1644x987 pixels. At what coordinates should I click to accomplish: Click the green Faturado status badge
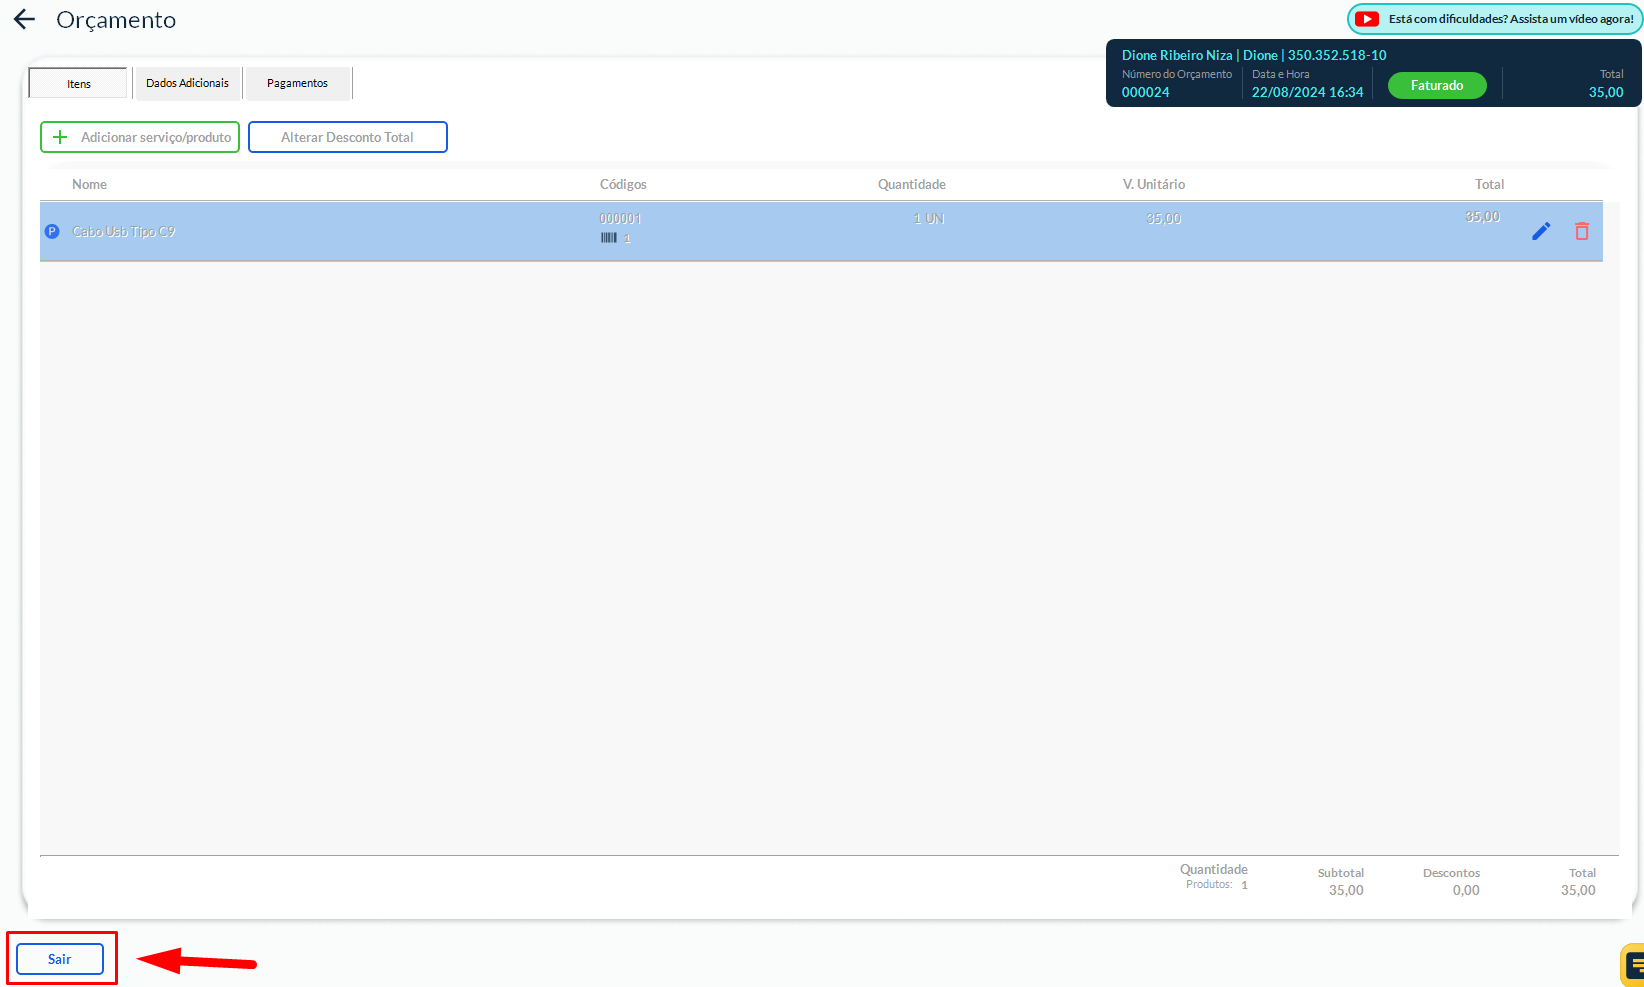point(1436,86)
